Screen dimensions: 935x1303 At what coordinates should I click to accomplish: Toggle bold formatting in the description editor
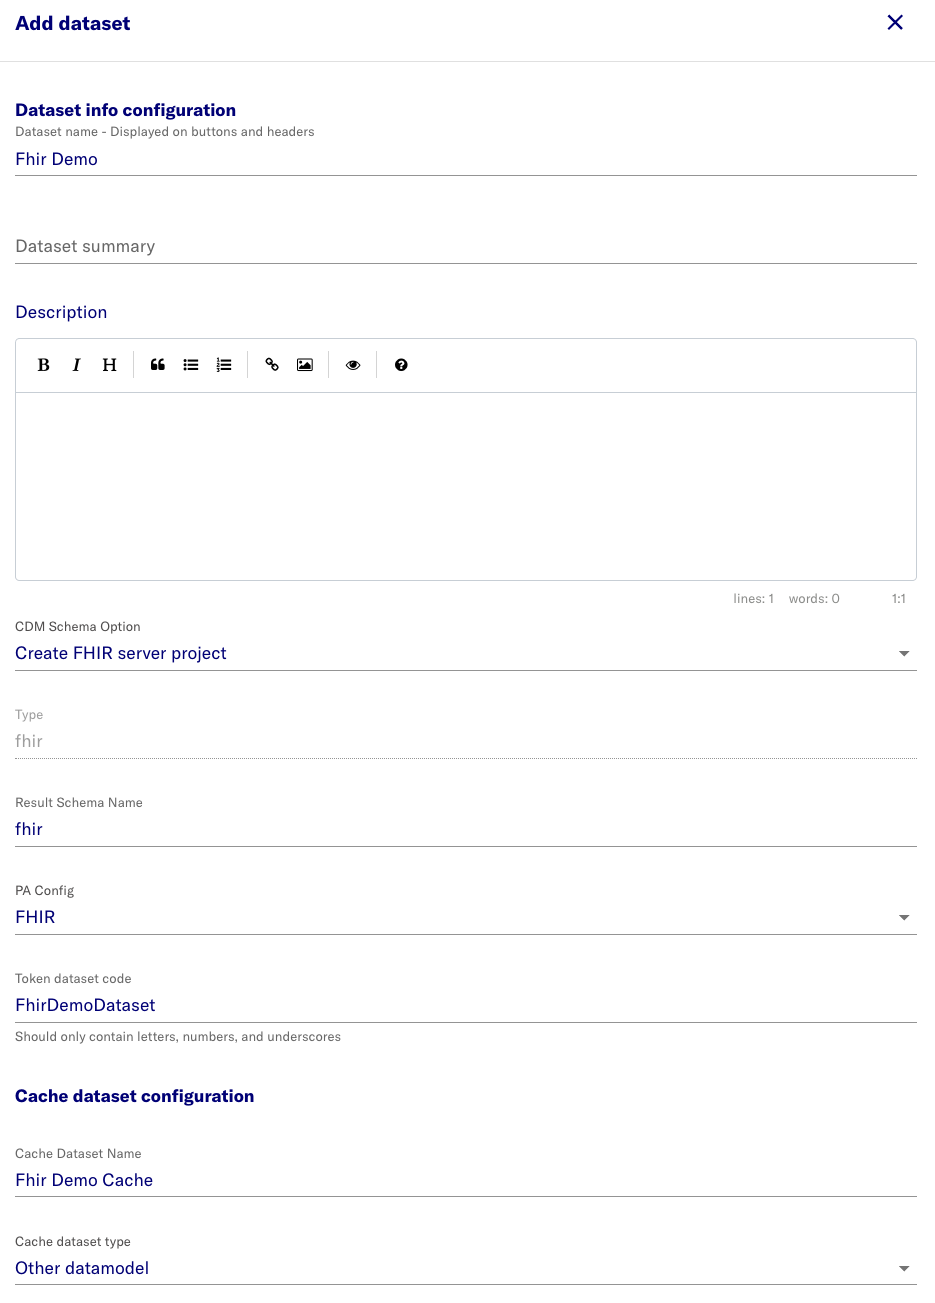(x=43, y=364)
